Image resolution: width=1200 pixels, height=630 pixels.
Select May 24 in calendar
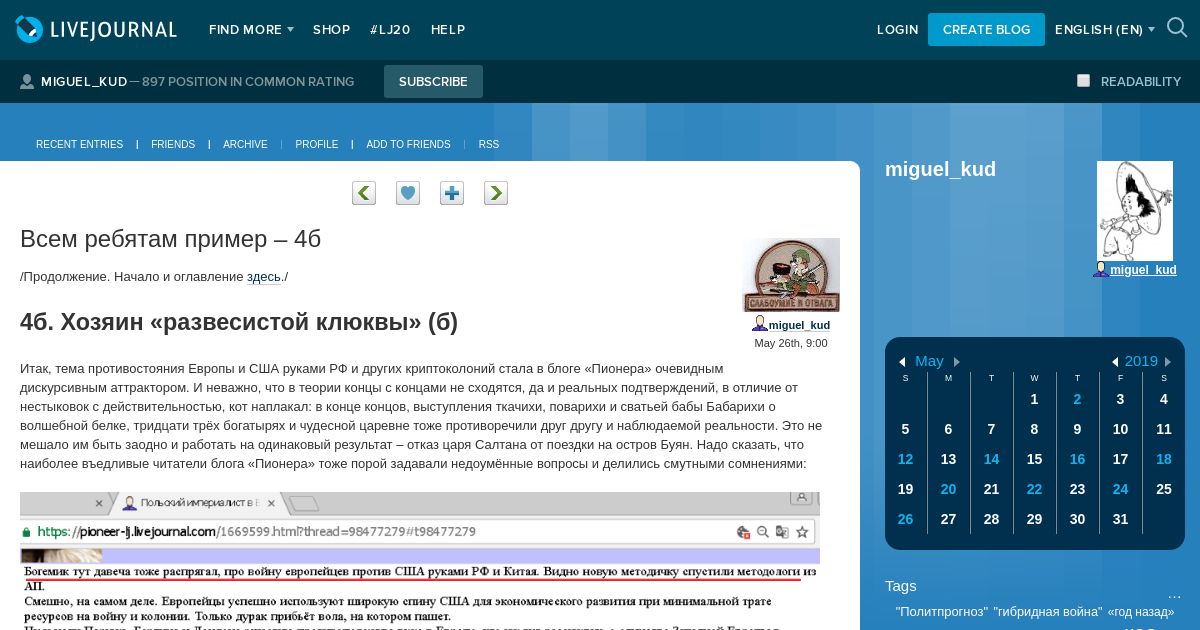click(1120, 489)
